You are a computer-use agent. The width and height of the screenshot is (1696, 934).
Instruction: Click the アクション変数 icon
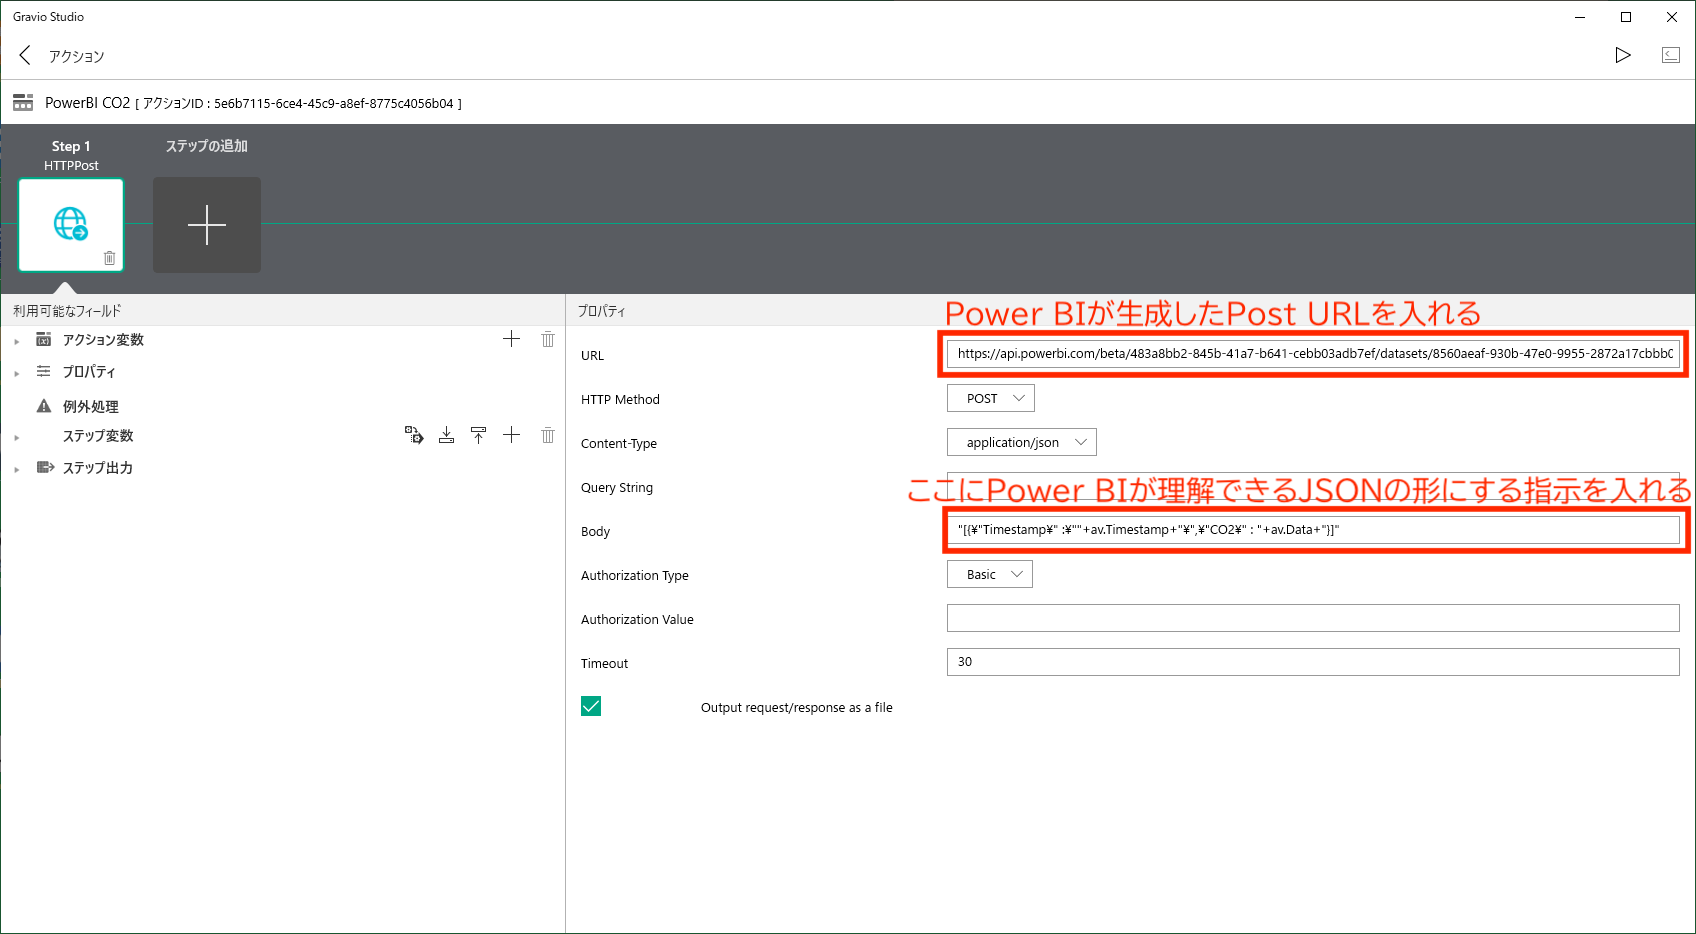[44, 339]
